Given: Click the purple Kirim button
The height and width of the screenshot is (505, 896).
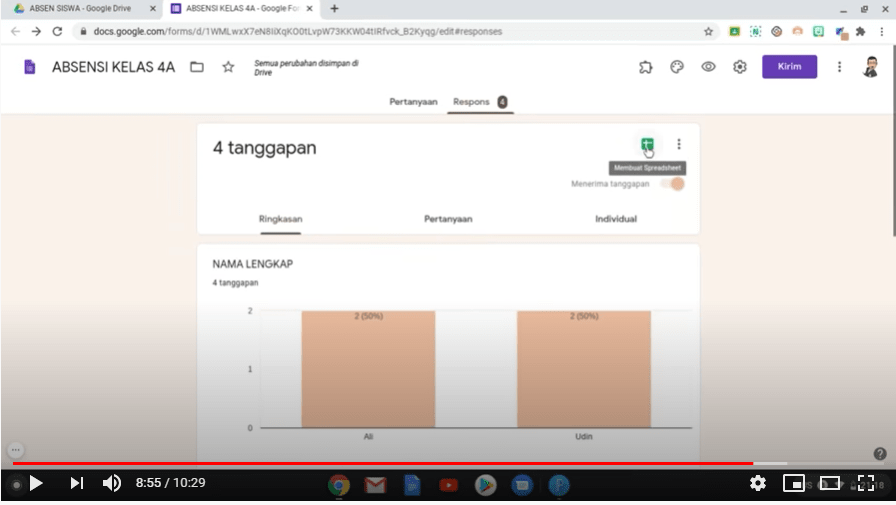Looking at the screenshot, I should tap(789, 67).
